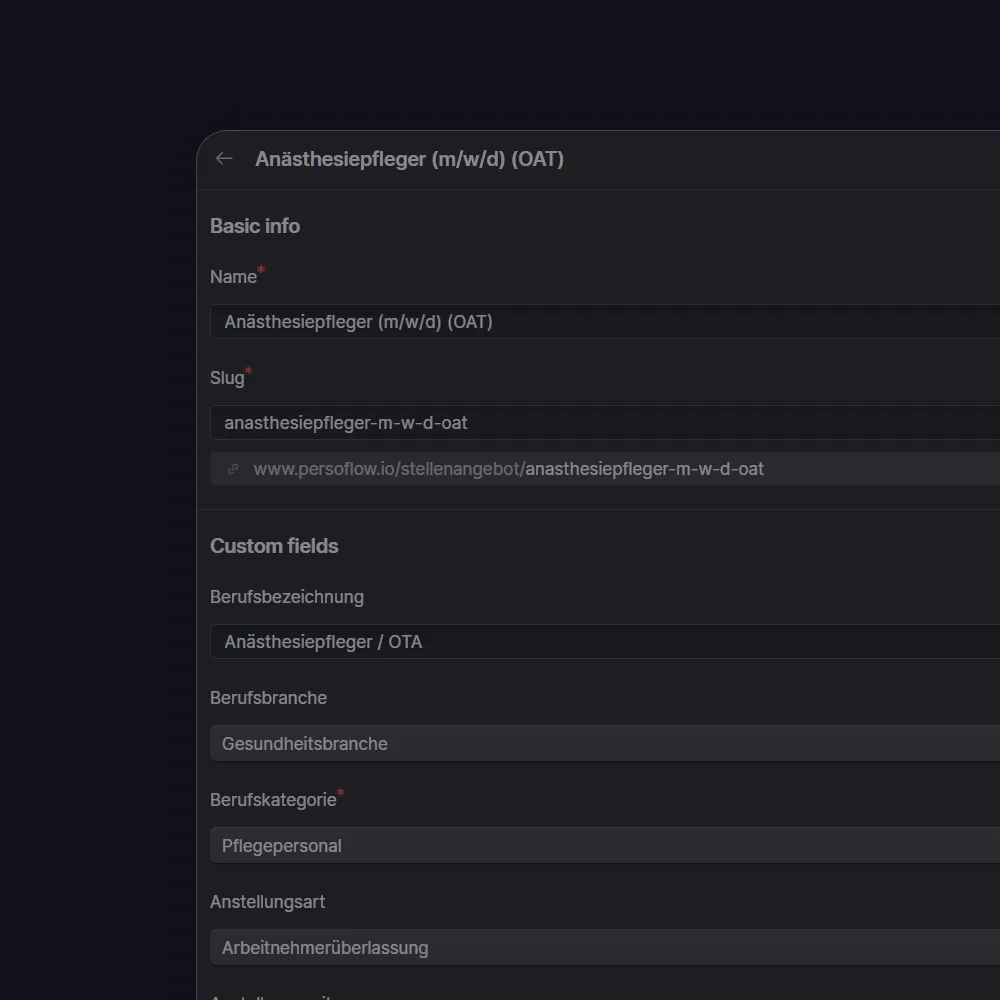Click the link icon beside the URL

tap(233, 469)
